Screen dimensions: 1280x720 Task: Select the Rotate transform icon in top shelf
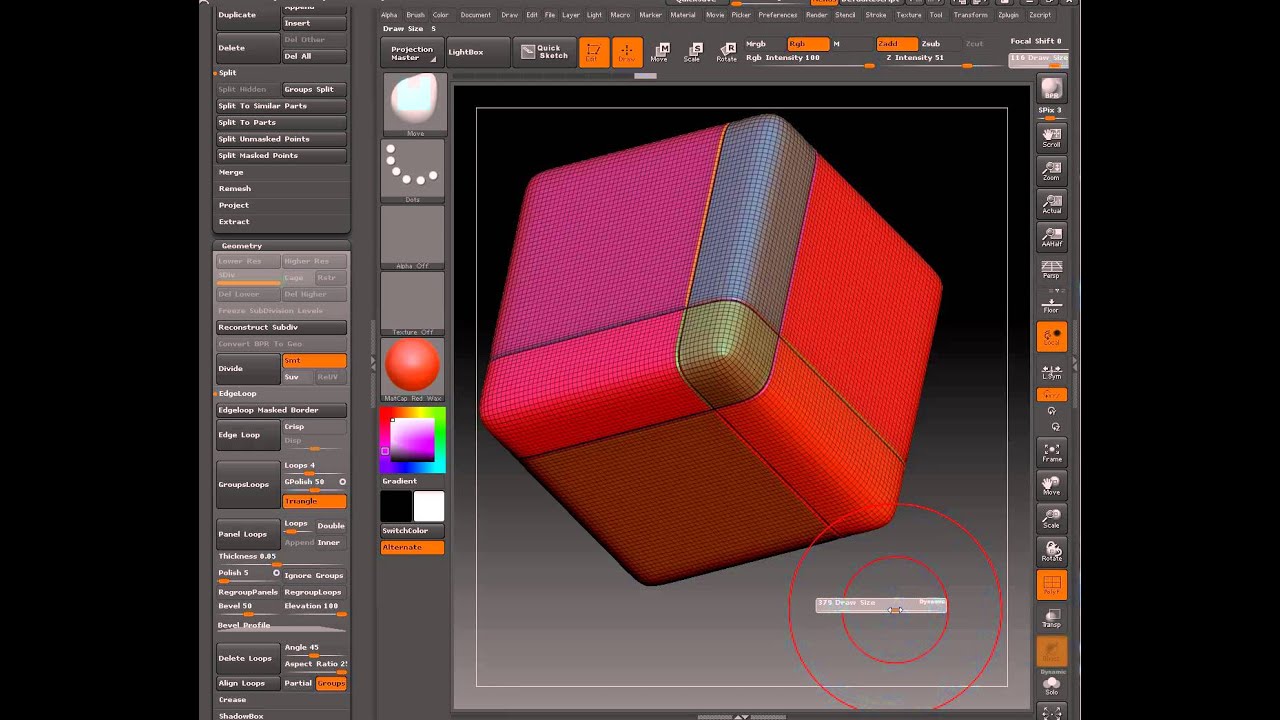click(x=727, y=52)
